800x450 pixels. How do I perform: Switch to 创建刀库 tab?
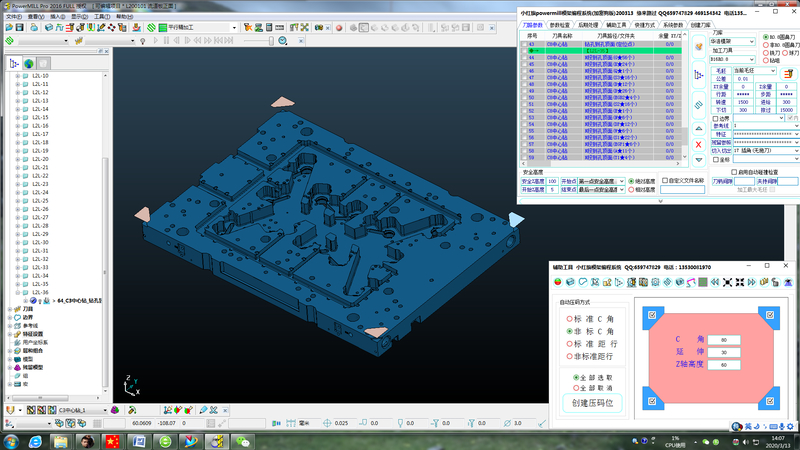(700, 25)
